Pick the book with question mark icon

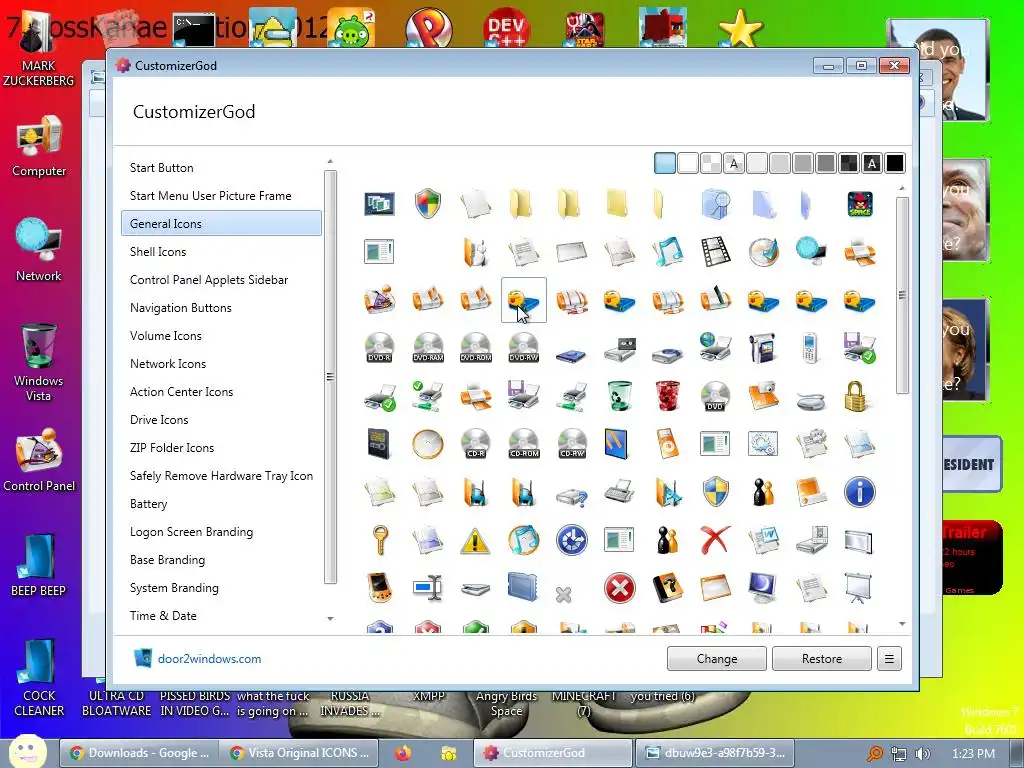coord(667,588)
